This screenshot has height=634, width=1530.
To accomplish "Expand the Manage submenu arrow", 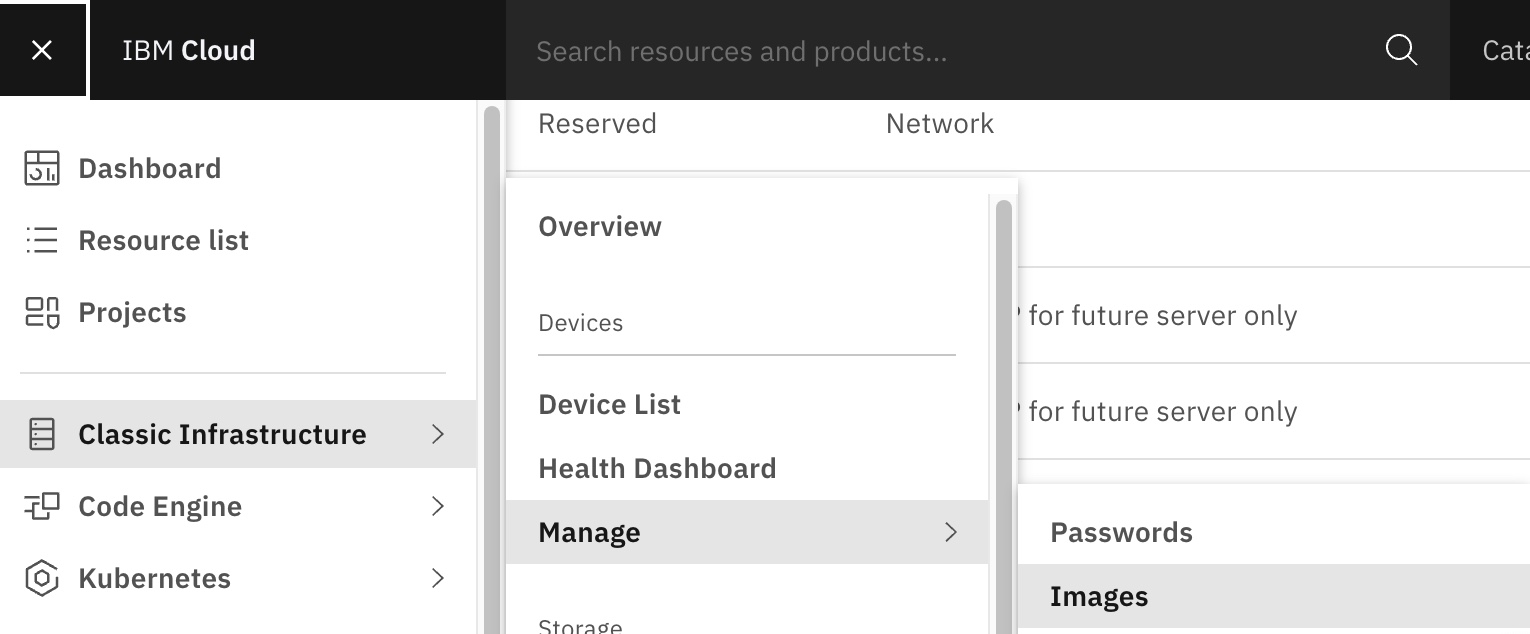I will coord(951,532).
